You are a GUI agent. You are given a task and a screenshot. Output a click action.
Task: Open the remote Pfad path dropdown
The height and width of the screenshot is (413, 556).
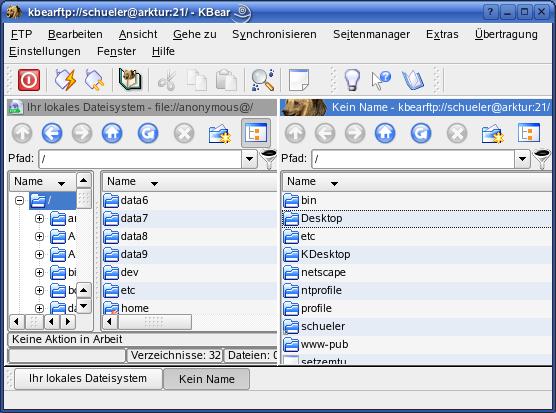point(522,158)
